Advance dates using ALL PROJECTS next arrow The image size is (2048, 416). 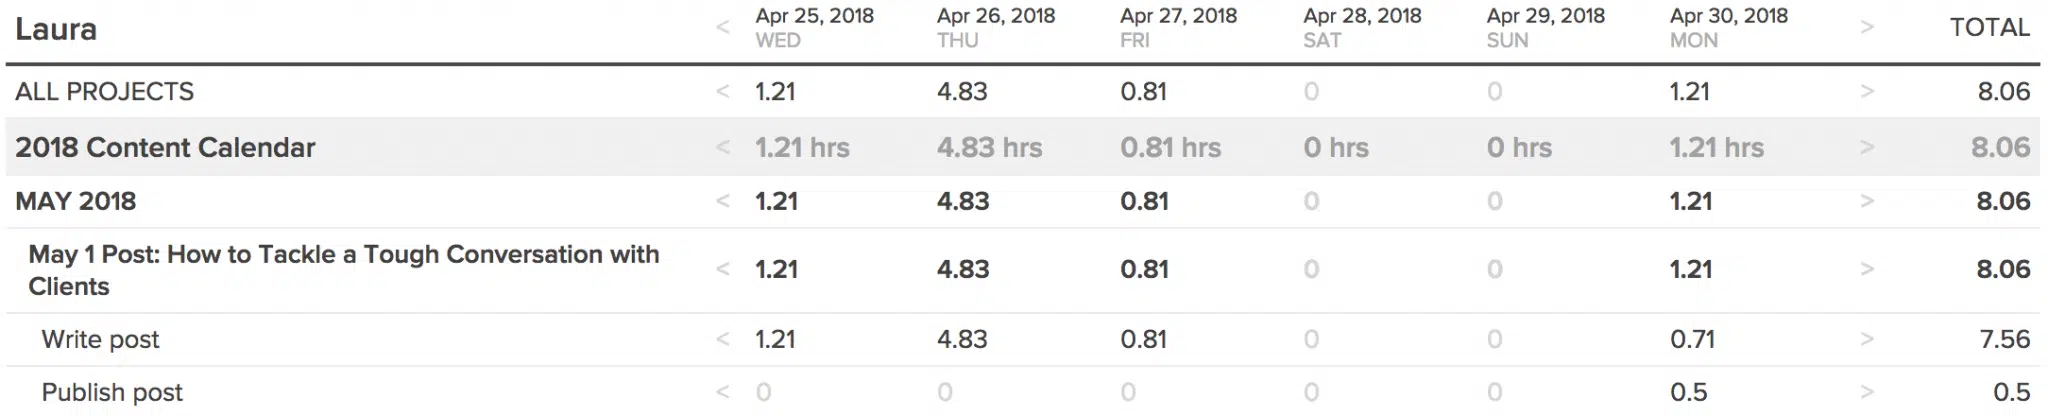[1866, 92]
